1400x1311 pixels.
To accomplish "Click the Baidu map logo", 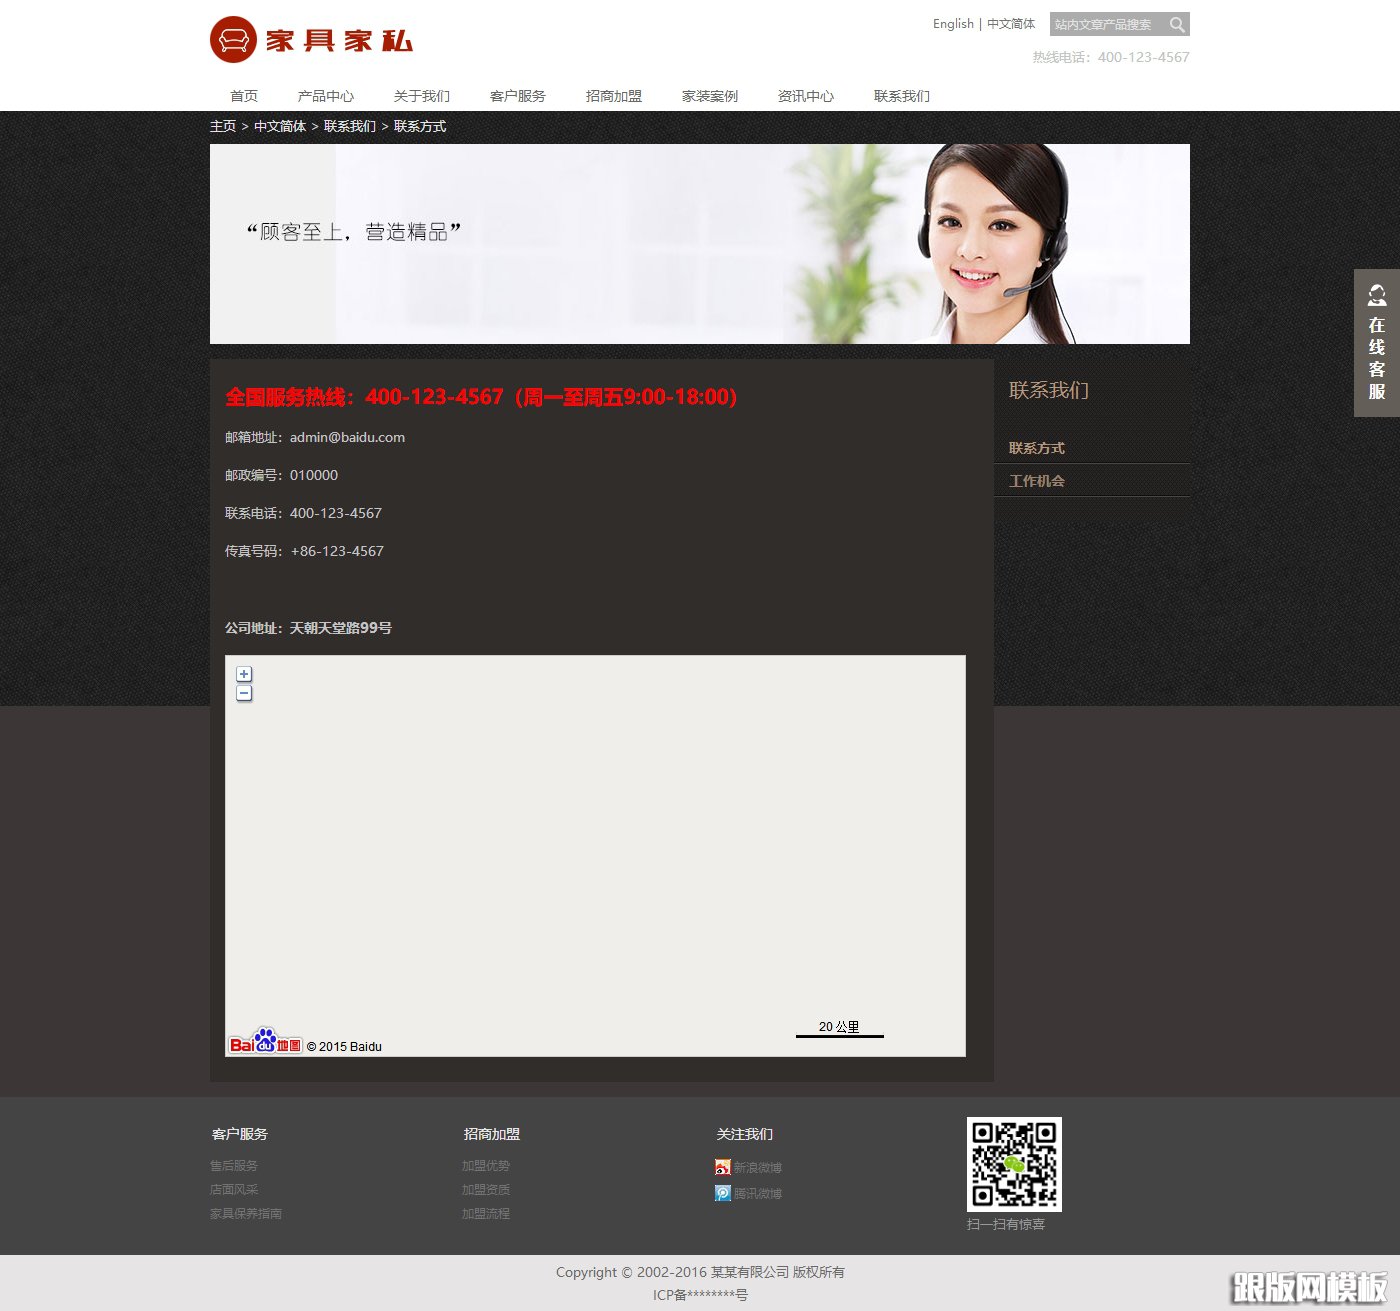I will click(x=265, y=1042).
